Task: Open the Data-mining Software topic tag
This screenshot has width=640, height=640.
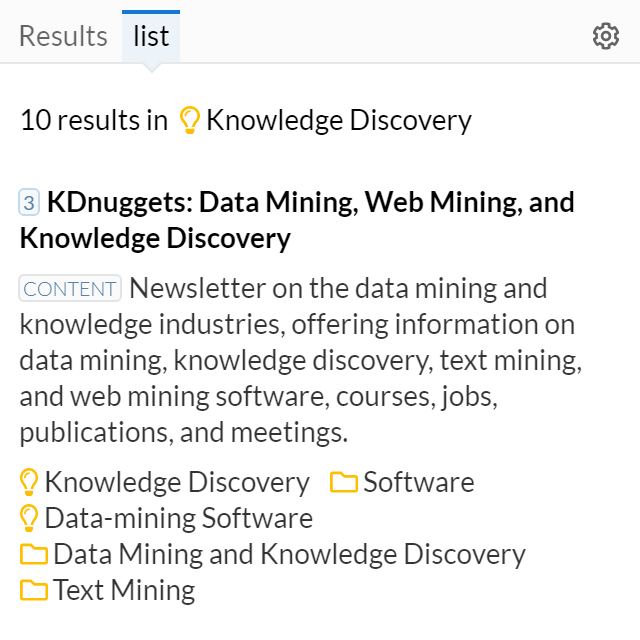Action: click(179, 518)
